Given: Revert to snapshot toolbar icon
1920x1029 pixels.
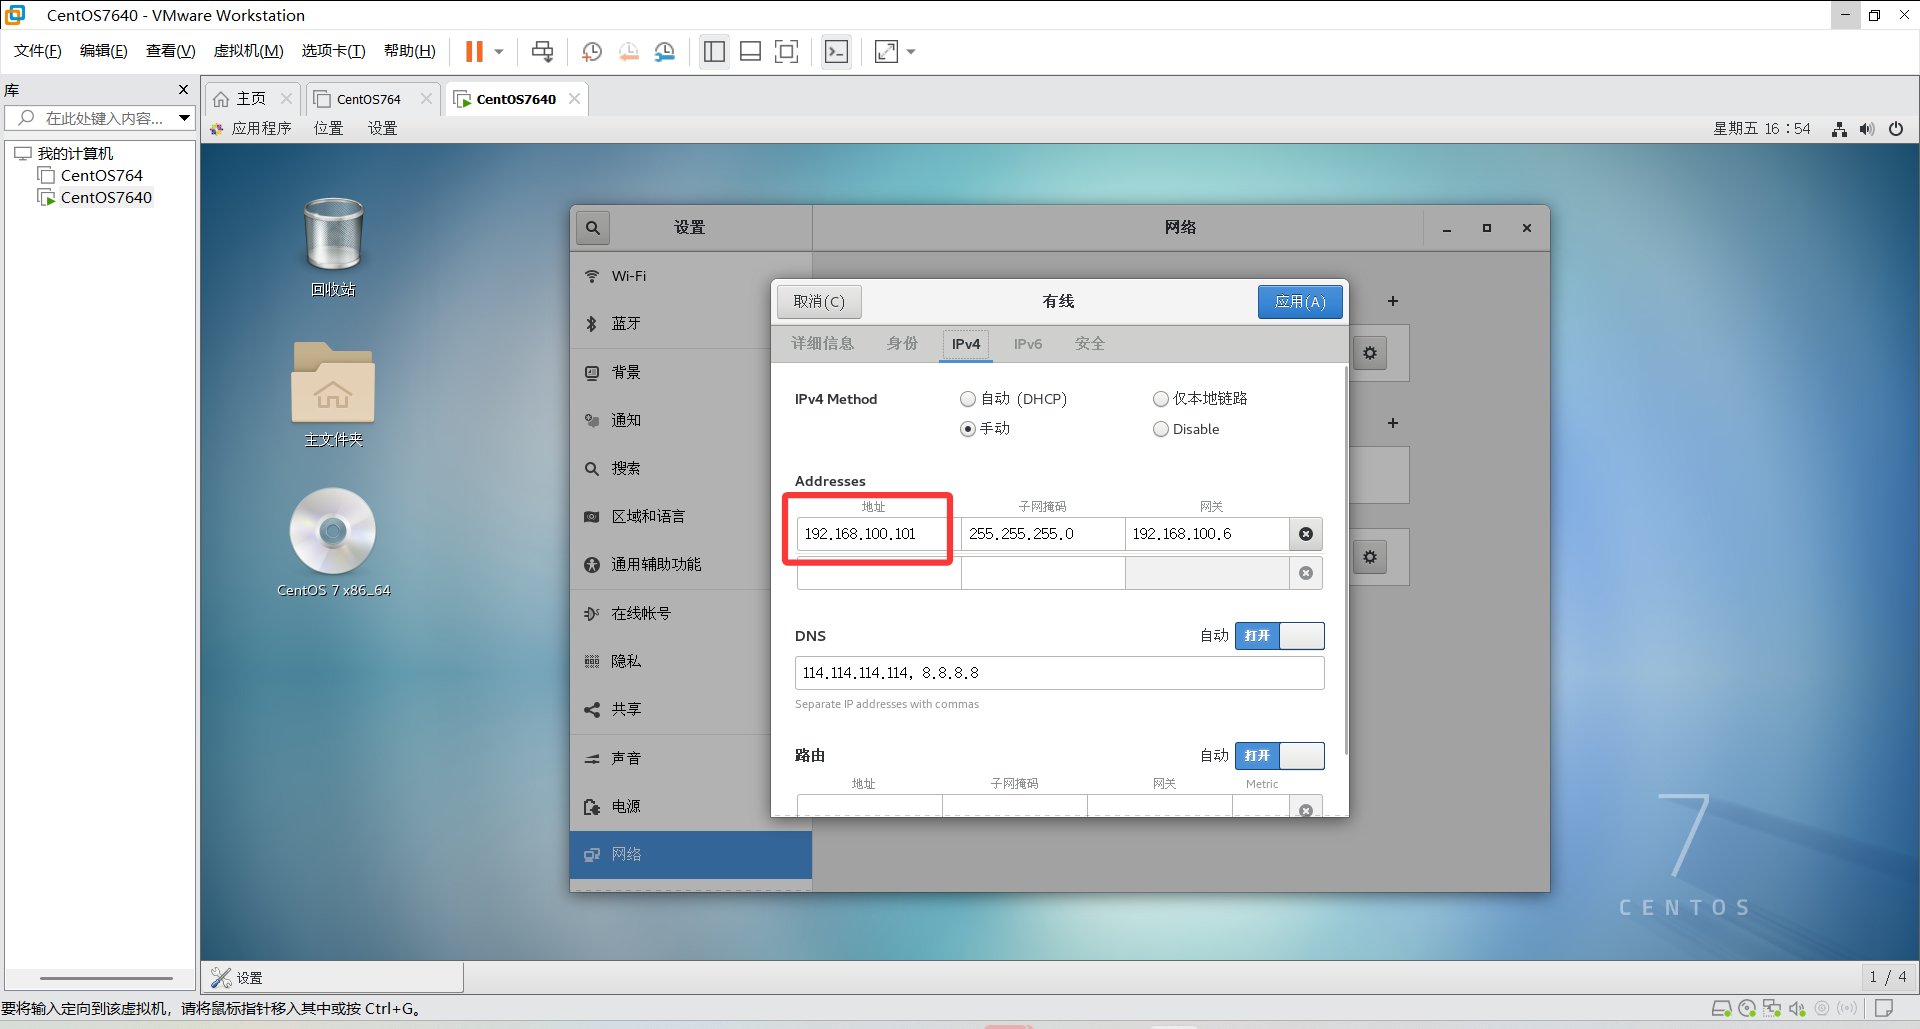Looking at the screenshot, I should [x=628, y=51].
